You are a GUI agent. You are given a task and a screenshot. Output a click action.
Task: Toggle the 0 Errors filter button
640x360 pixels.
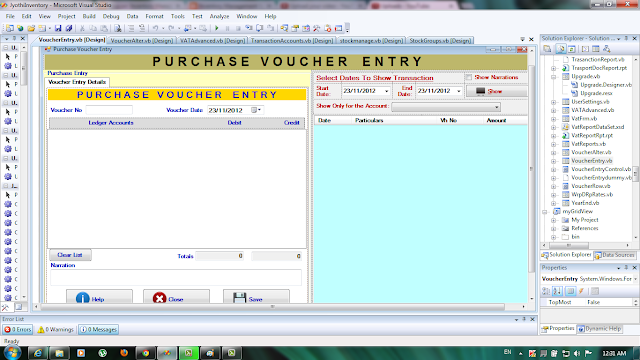coord(18,329)
